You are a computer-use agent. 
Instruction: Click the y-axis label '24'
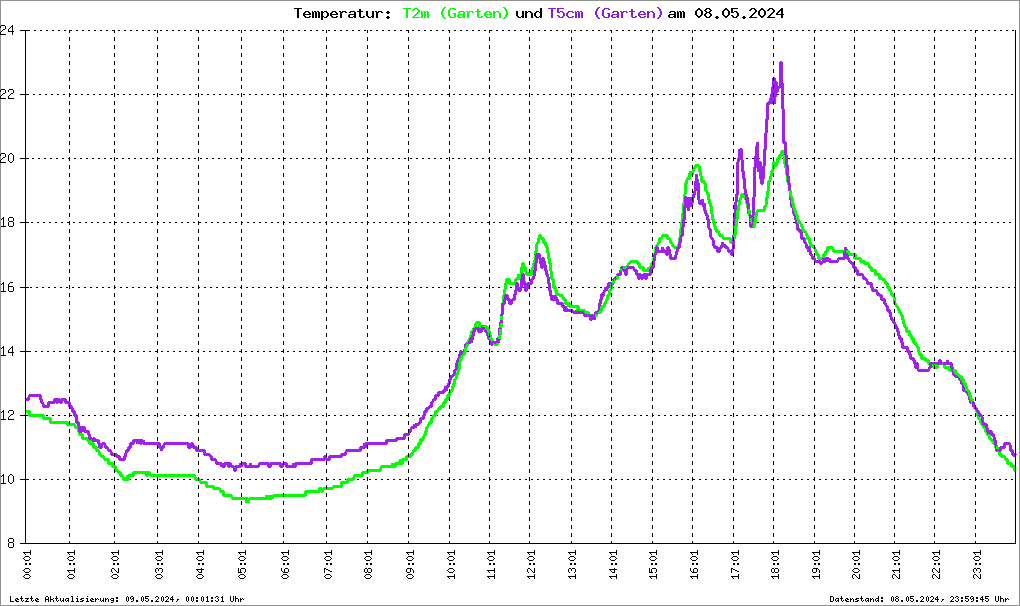tap(7, 30)
